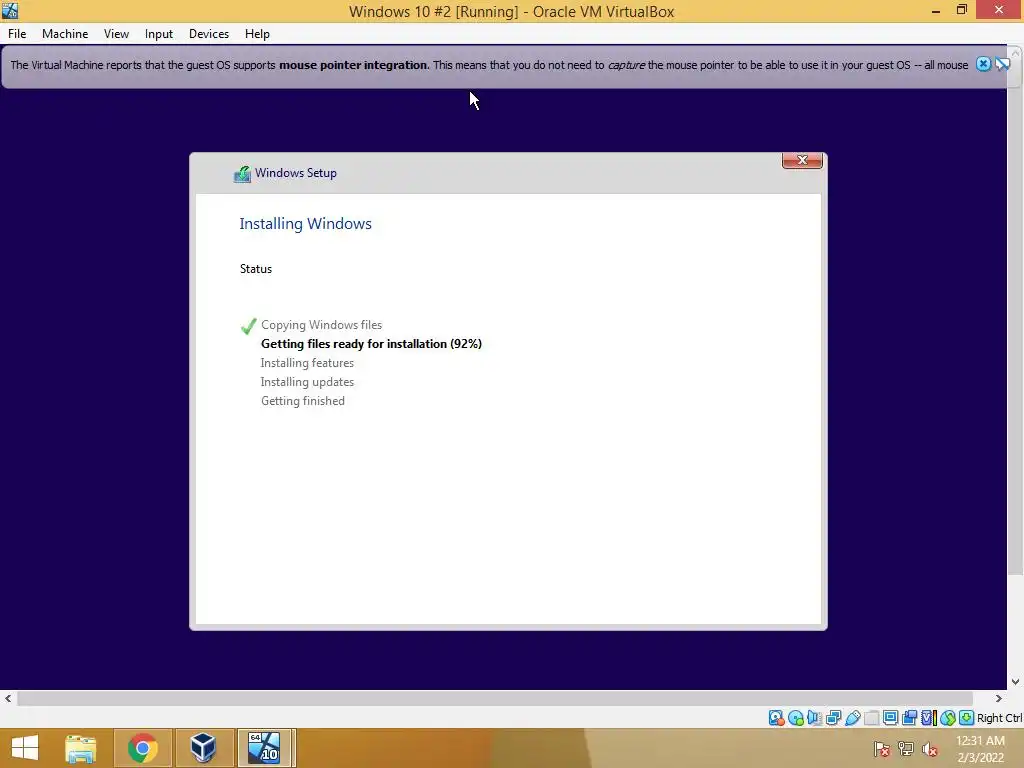The height and width of the screenshot is (768, 1024).
Task: Click the horizontal scrollbar right arrow
Action: click(x=999, y=698)
